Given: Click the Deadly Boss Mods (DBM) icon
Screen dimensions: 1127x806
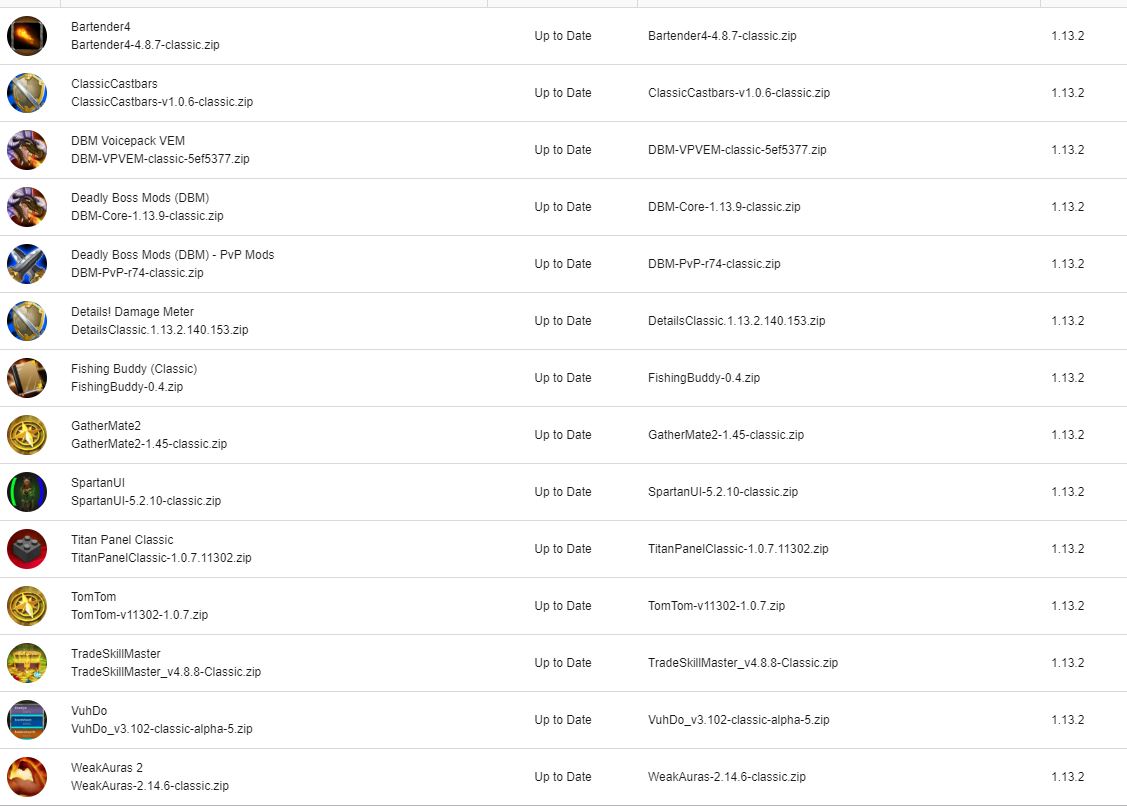Looking at the screenshot, I should [27, 207].
